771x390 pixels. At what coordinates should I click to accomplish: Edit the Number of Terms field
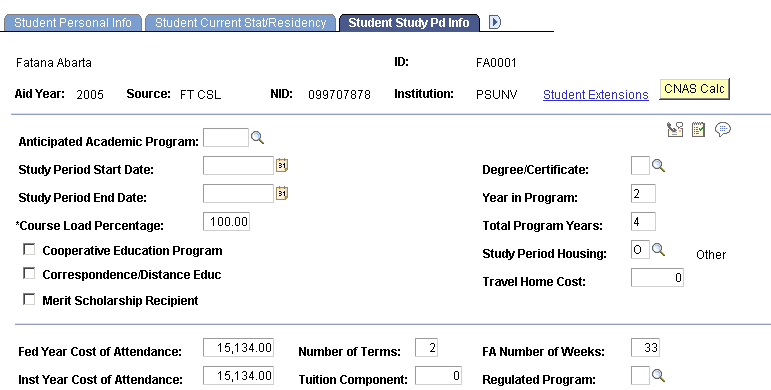(426, 348)
